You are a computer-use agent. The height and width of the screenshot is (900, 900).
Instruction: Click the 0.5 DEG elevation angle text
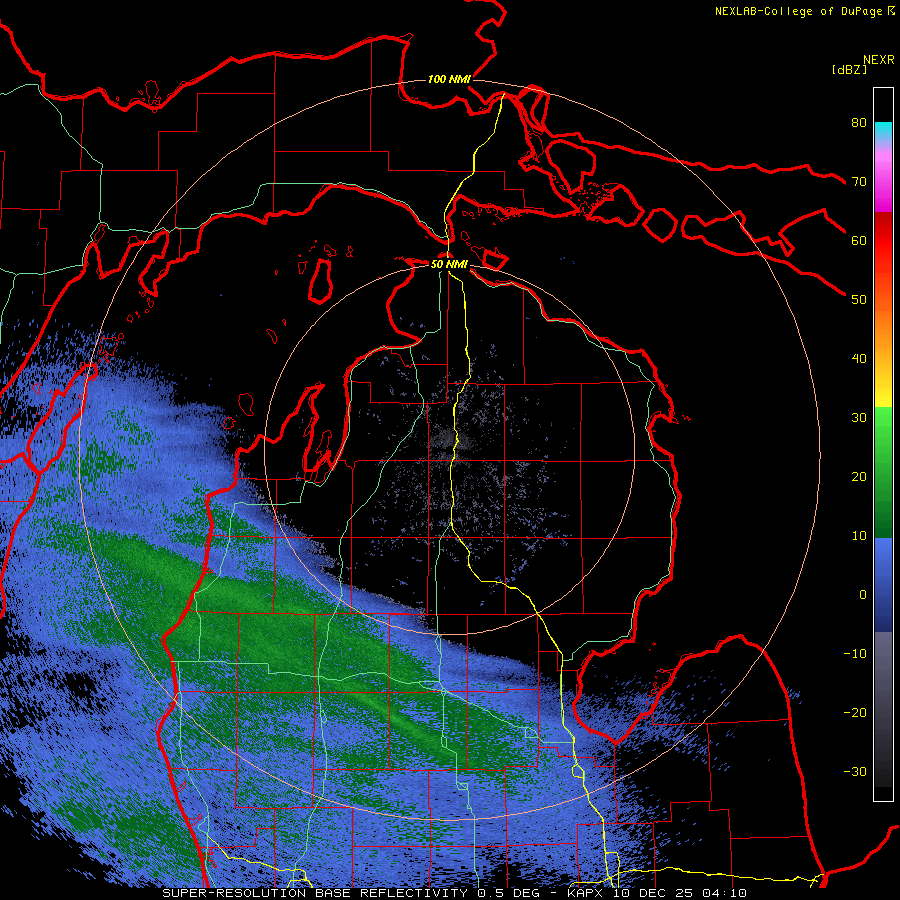pos(508,893)
